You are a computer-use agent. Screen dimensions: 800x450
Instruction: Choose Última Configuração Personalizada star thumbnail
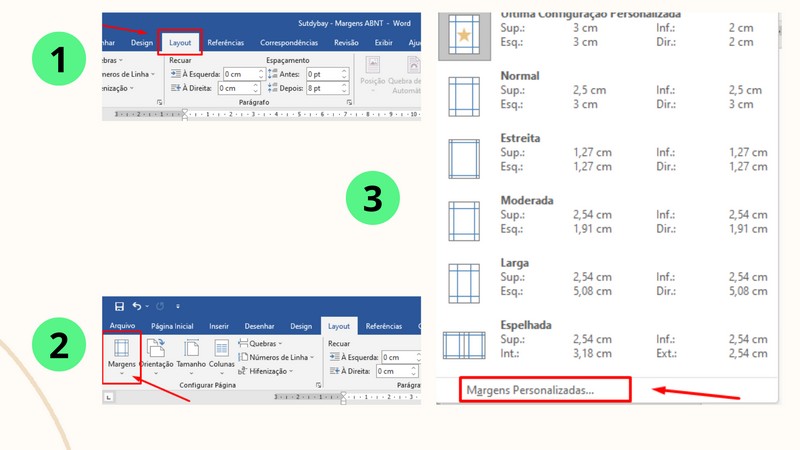[464, 35]
